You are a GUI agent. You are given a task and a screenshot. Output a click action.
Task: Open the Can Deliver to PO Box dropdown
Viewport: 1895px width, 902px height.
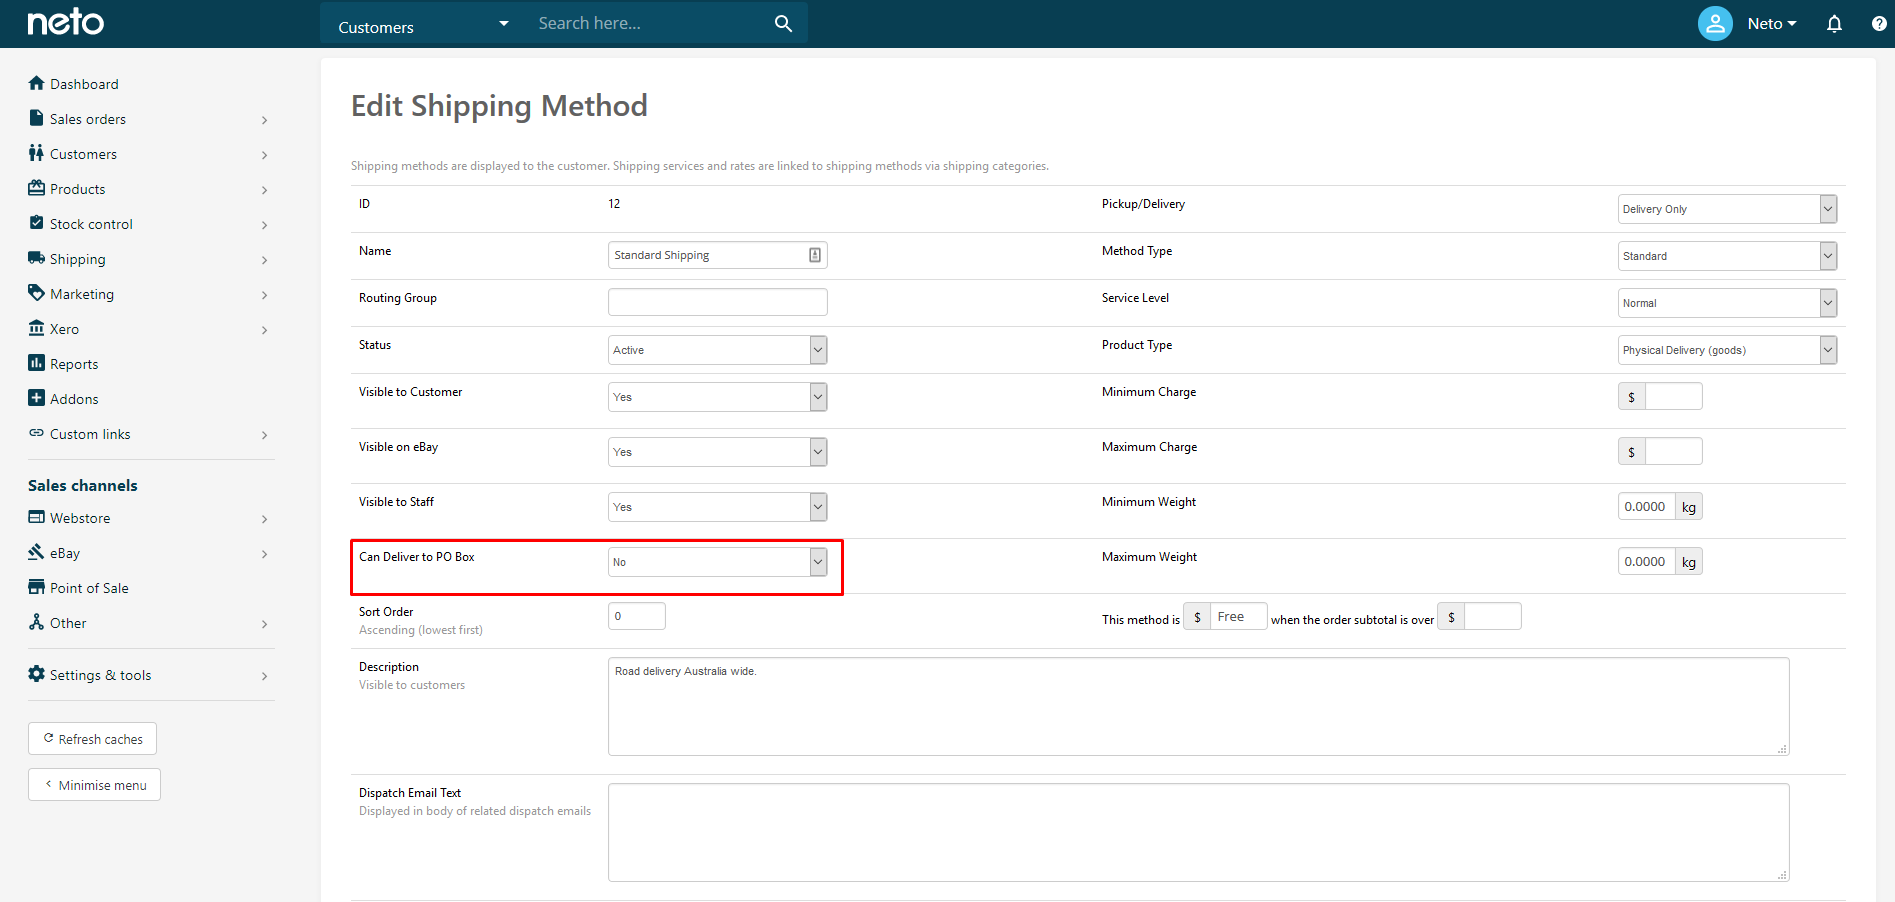pos(717,562)
